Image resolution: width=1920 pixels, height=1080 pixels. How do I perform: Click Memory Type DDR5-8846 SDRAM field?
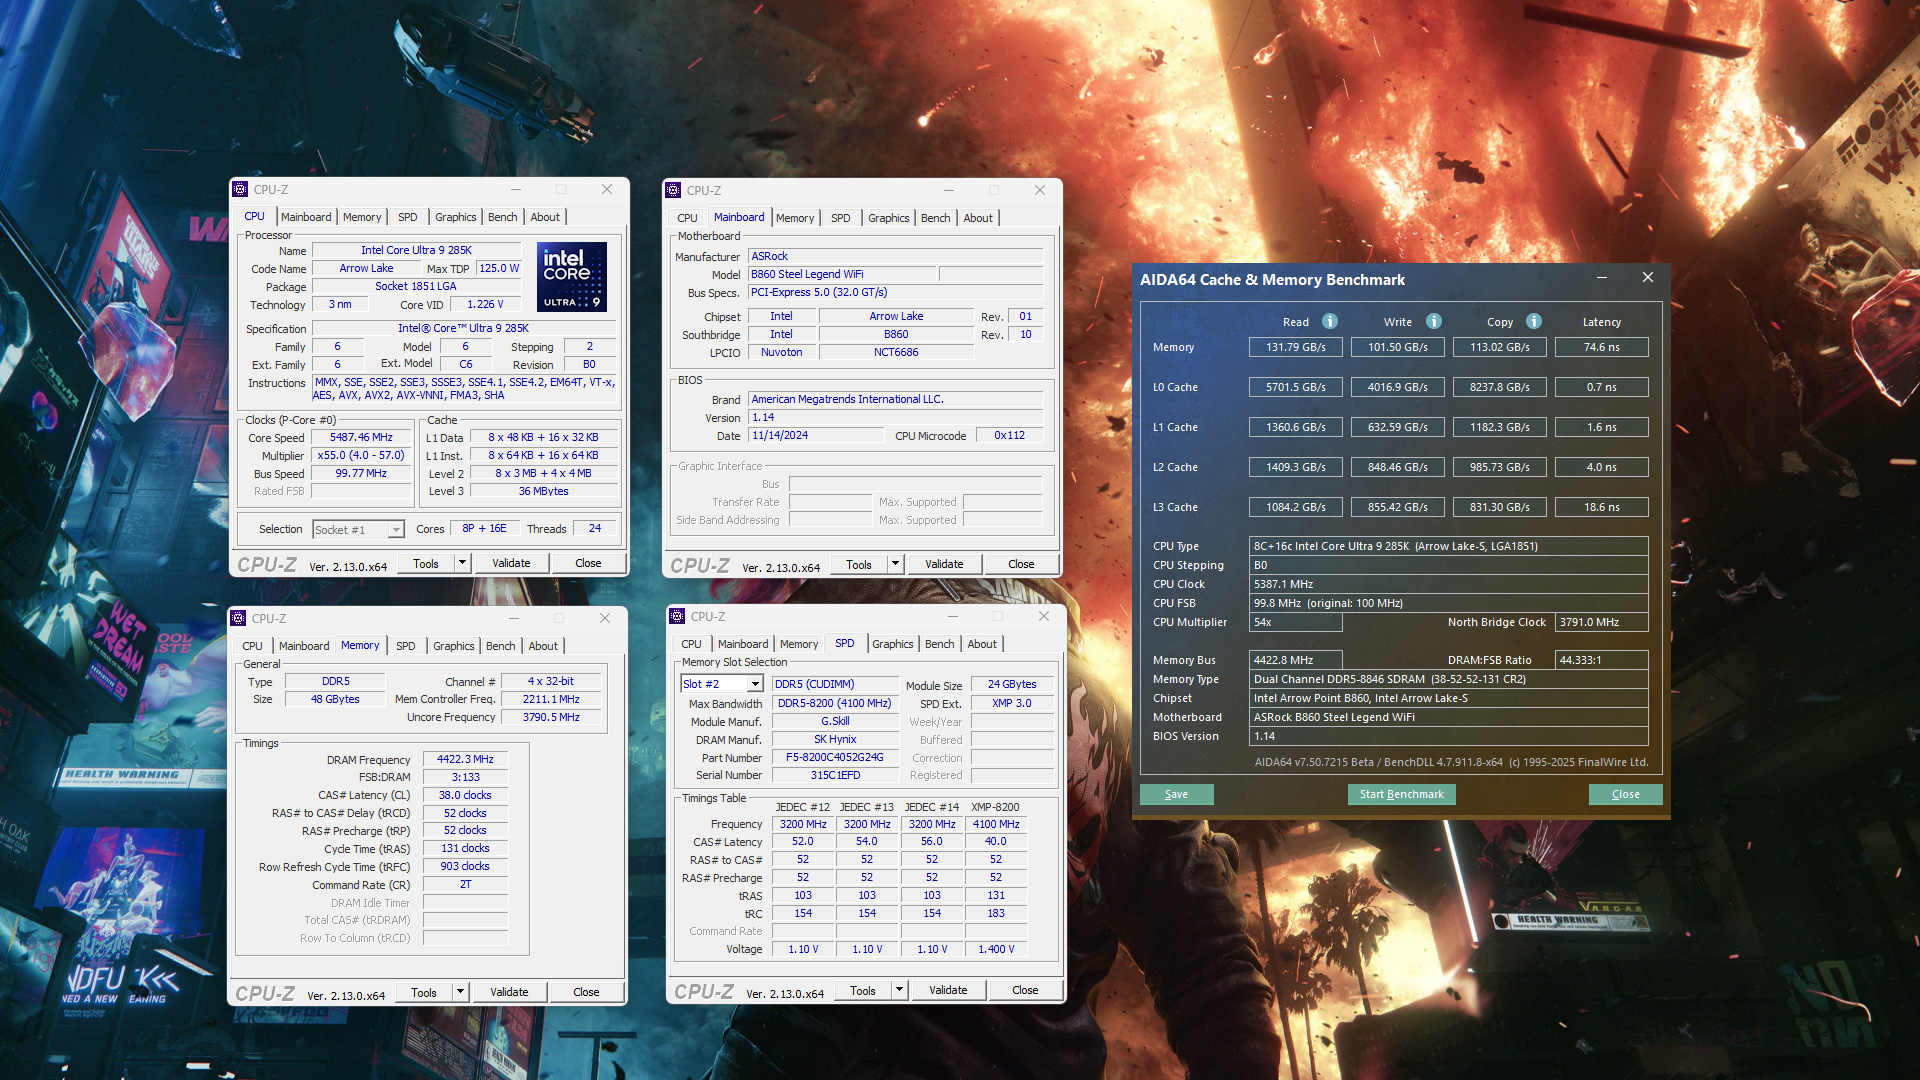point(1449,679)
